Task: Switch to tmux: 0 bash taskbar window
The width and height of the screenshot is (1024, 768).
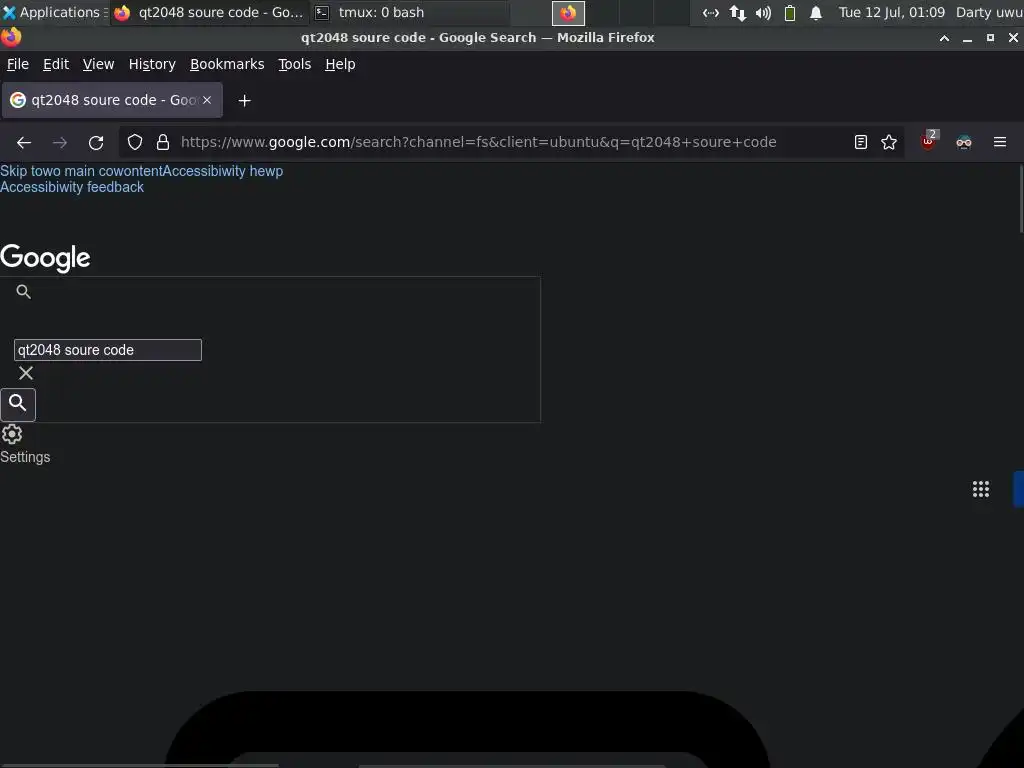Action: (x=408, y=12)
